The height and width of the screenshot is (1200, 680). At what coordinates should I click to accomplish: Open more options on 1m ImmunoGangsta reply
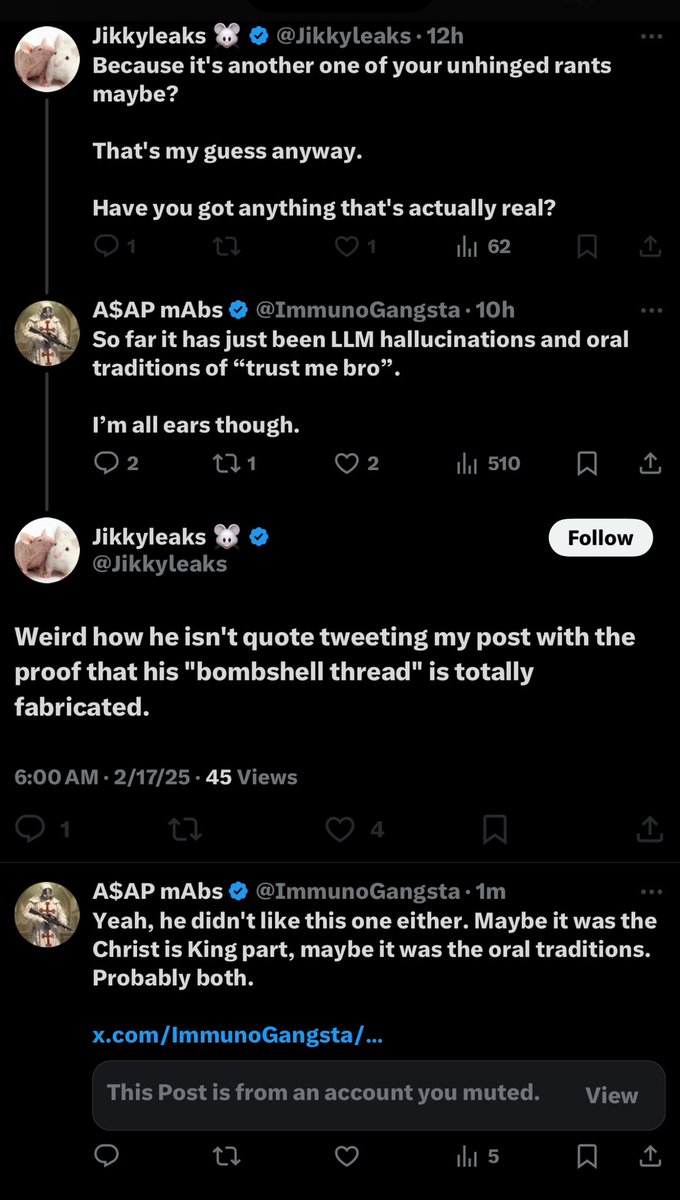651,891
